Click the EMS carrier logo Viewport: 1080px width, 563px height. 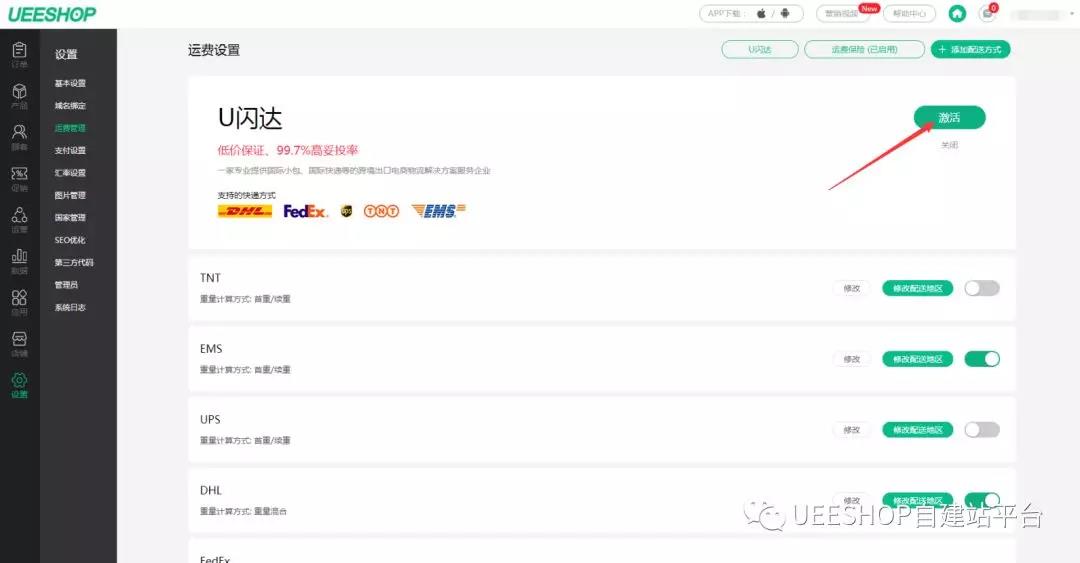438,211
